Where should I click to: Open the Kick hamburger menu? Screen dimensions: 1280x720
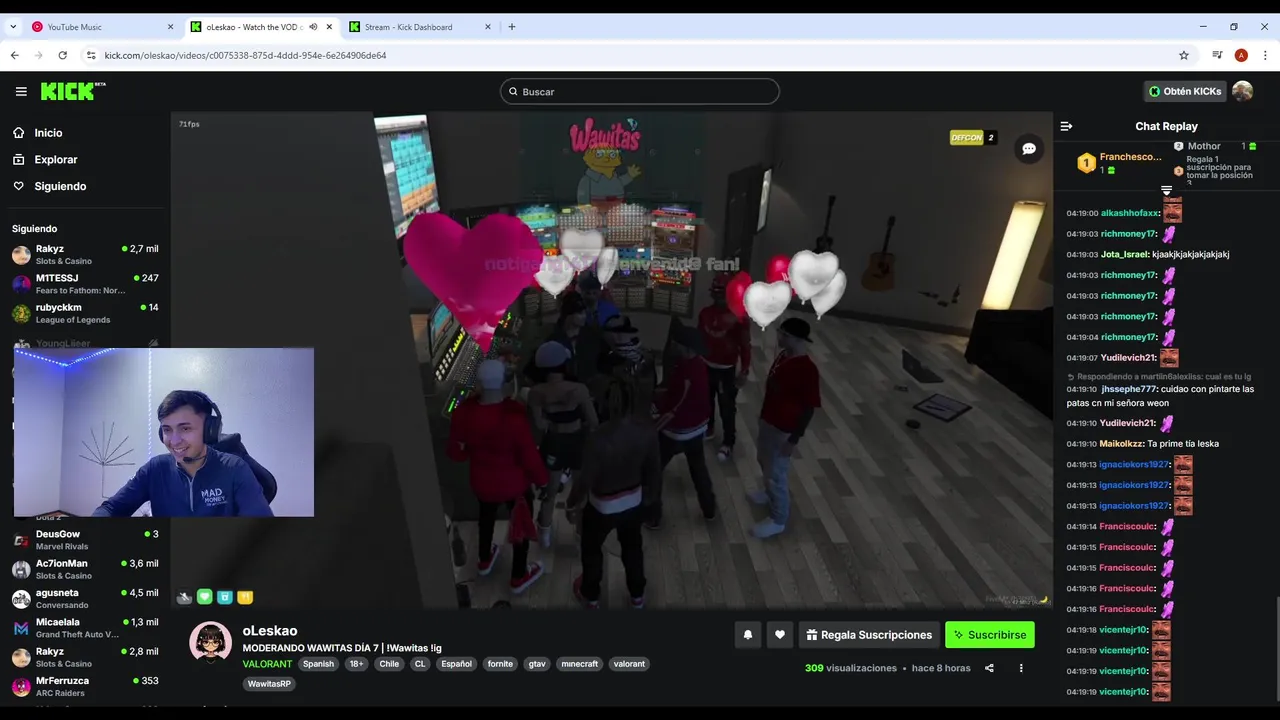[21, 91]
